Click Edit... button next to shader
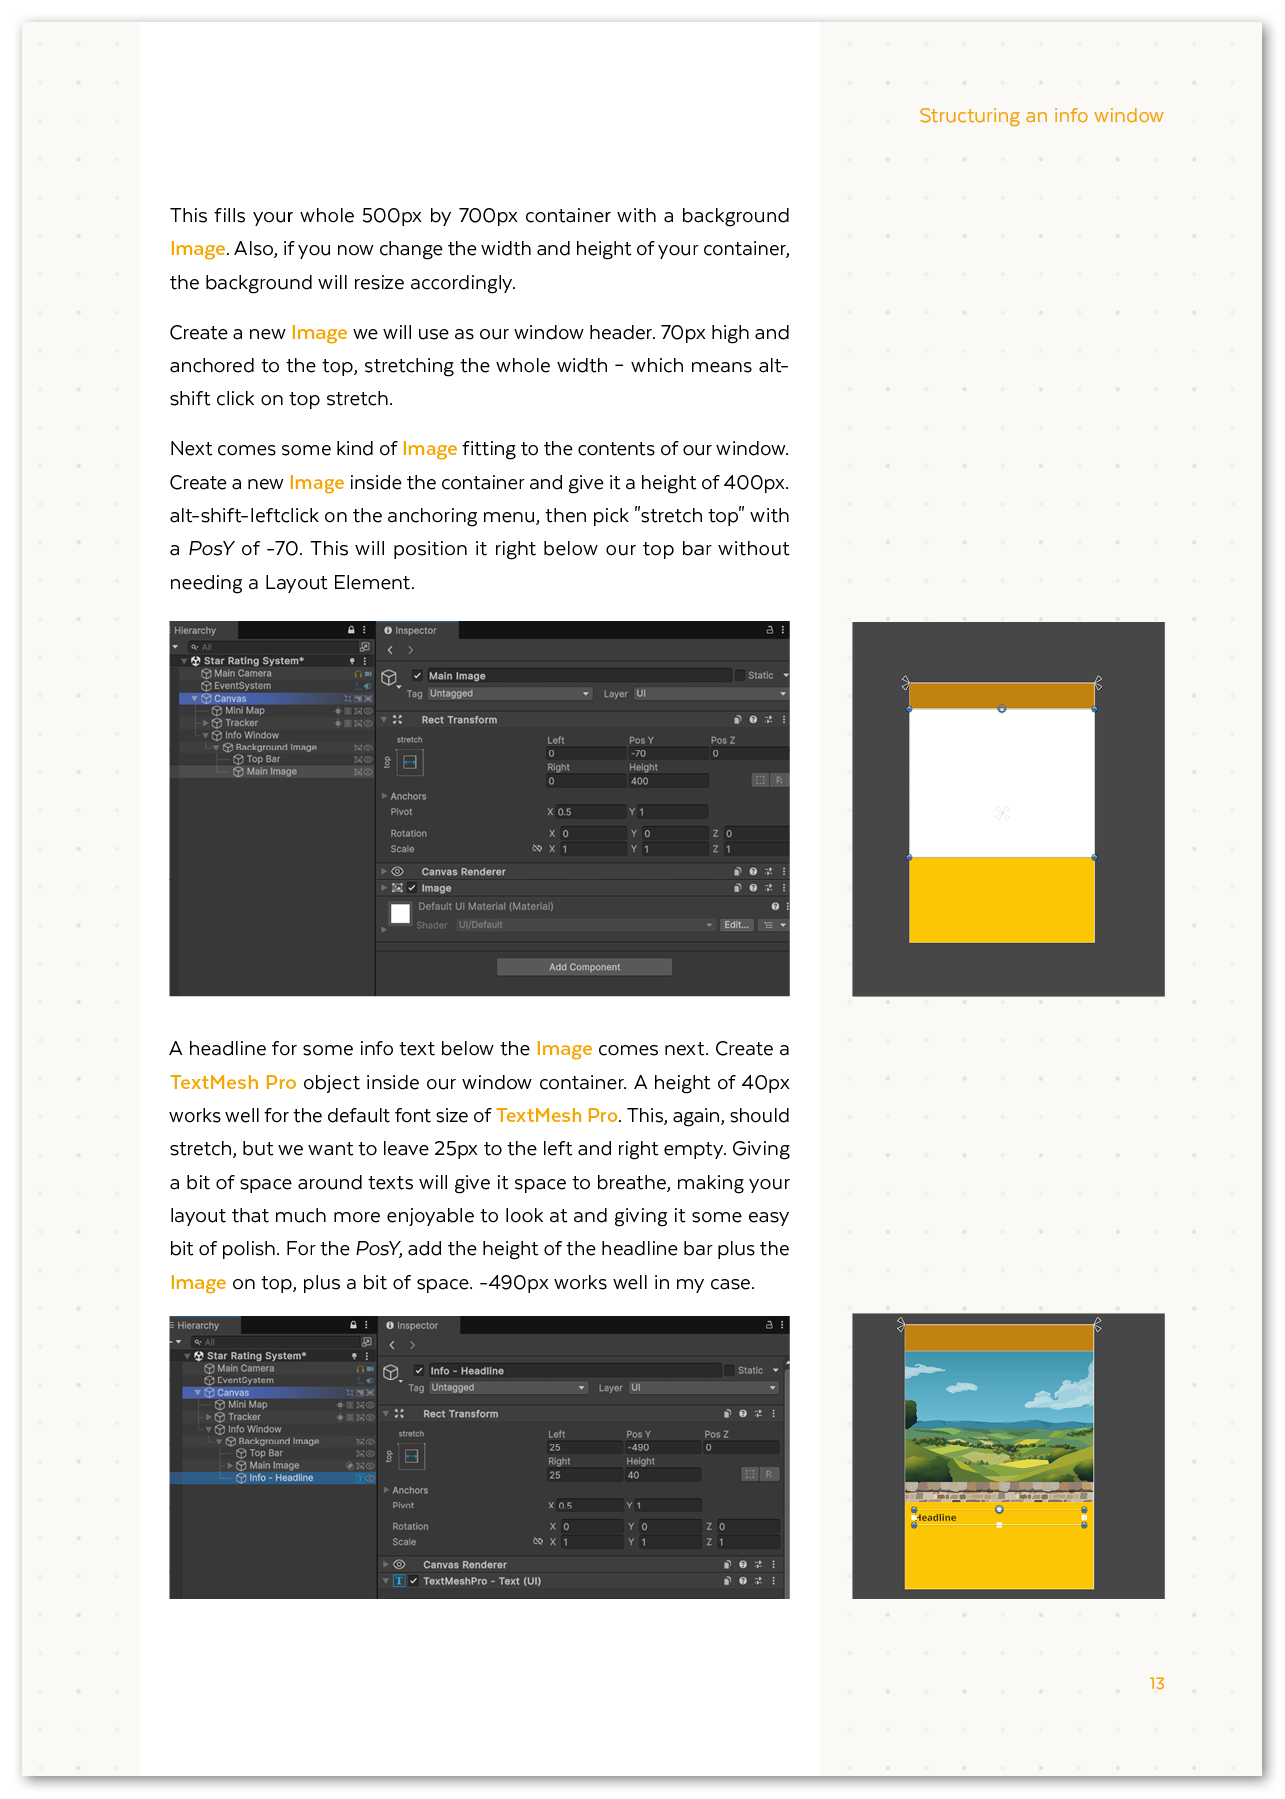Image resolution: width=1285 pixels, height=1799 pixels. point(736,925)
